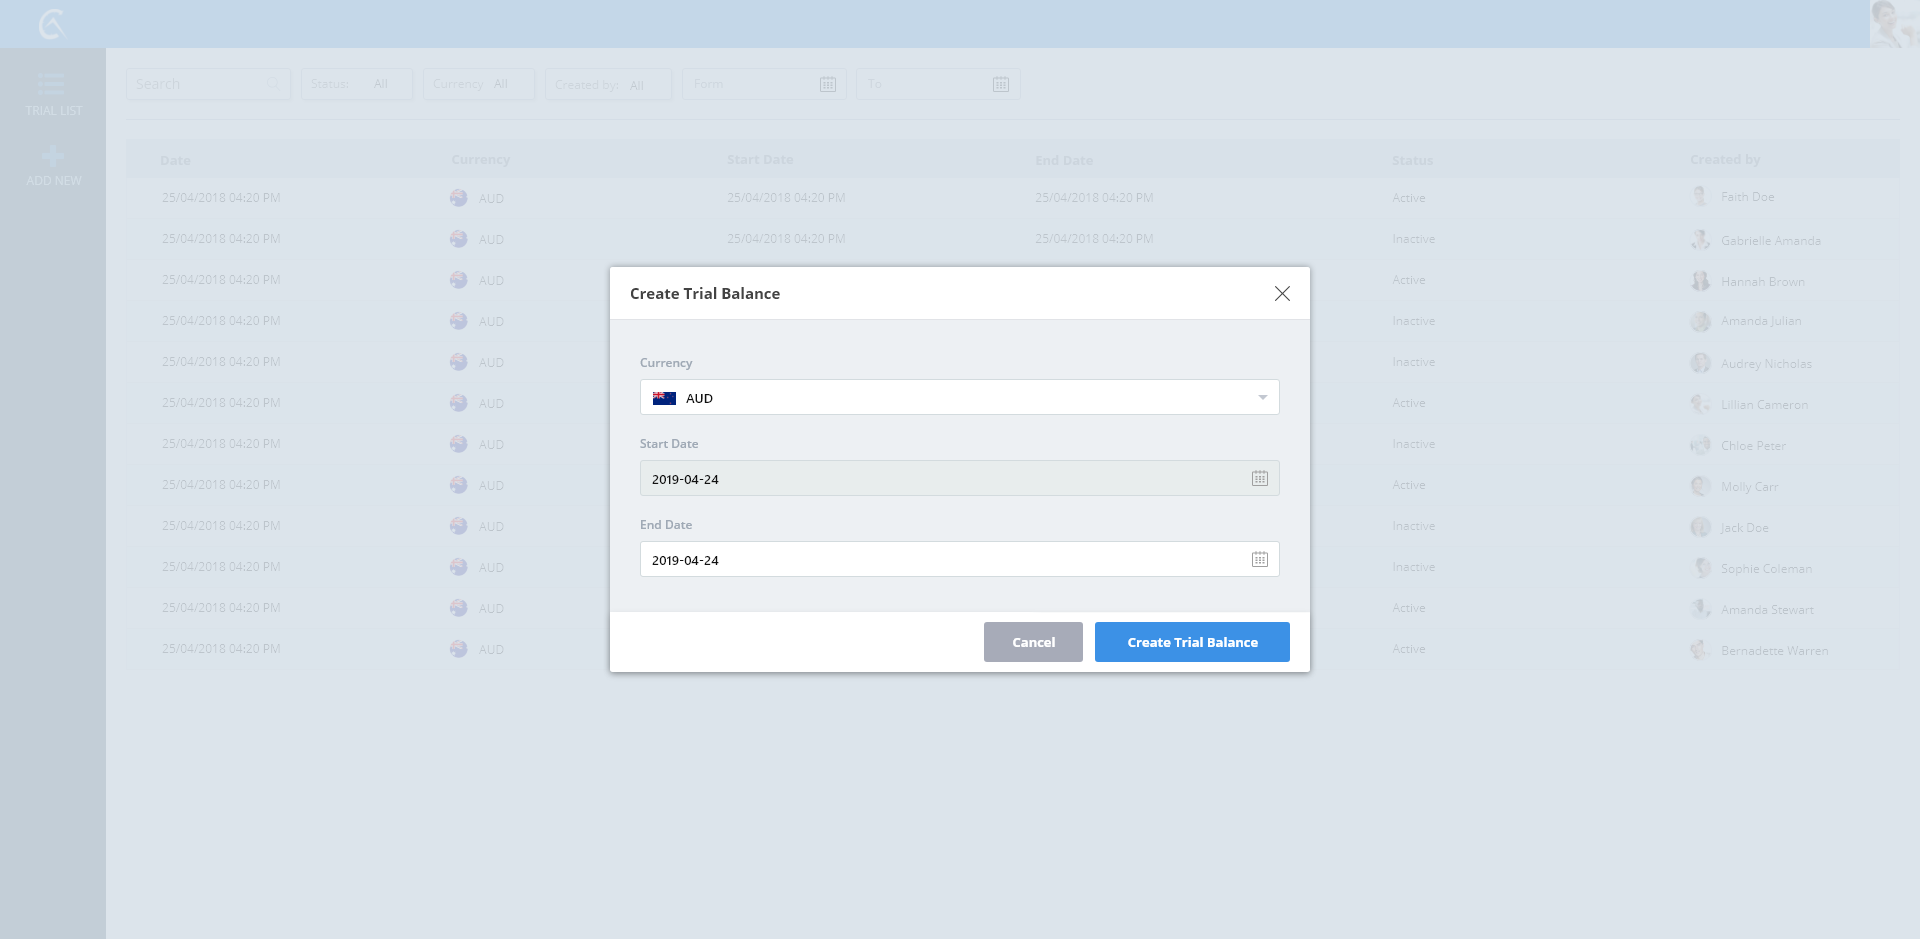
Task: Open the End Date calendar picker icon
Action: coord(1259,560)
